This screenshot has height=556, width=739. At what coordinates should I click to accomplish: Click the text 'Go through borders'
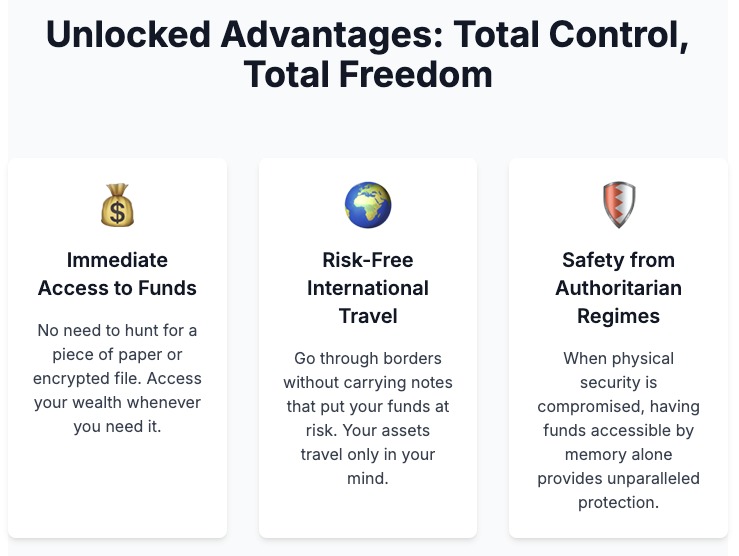[x=368, y=358]
